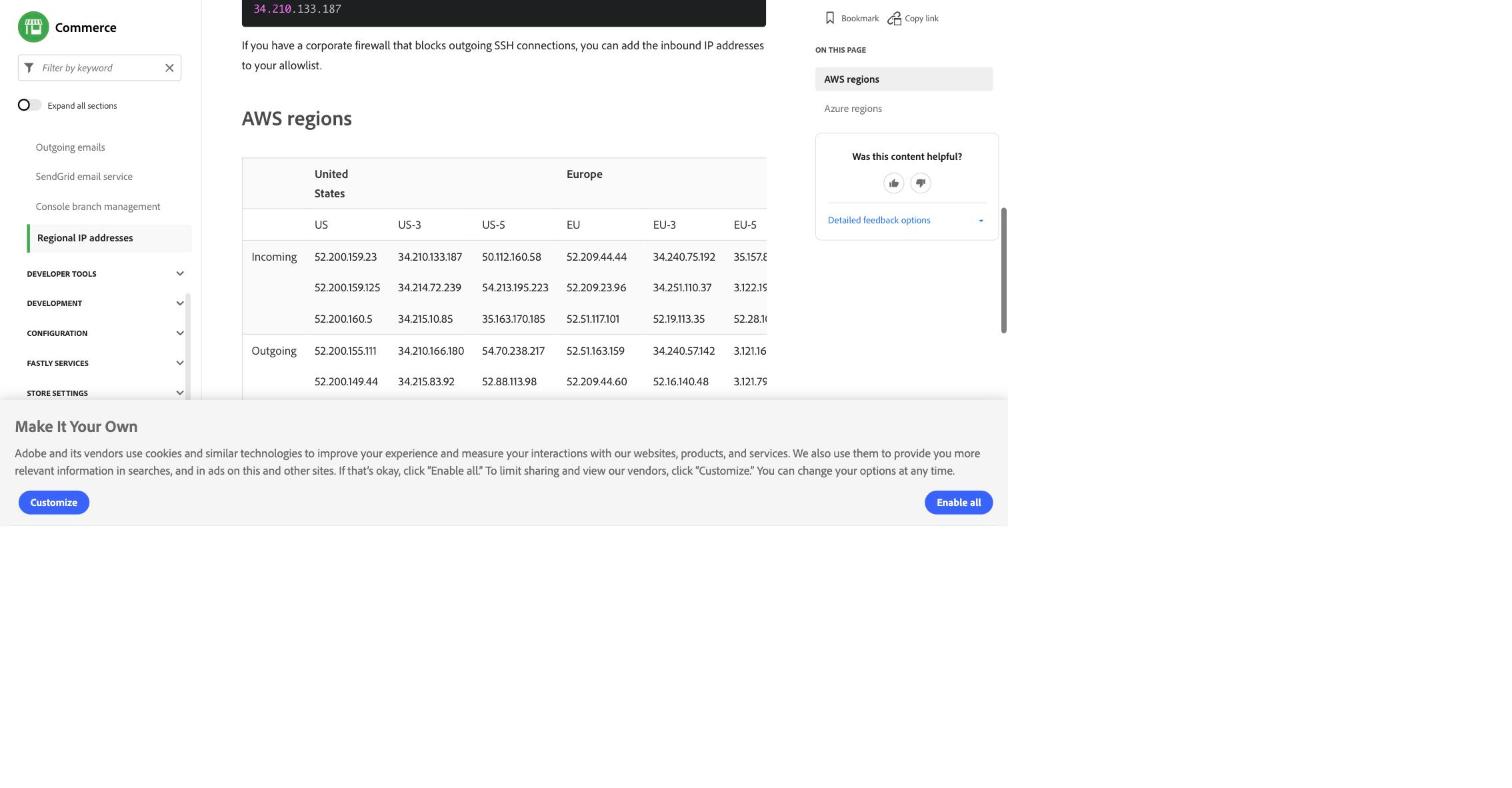
Task: Select IP 54.213.195.223
Action: 515,288
